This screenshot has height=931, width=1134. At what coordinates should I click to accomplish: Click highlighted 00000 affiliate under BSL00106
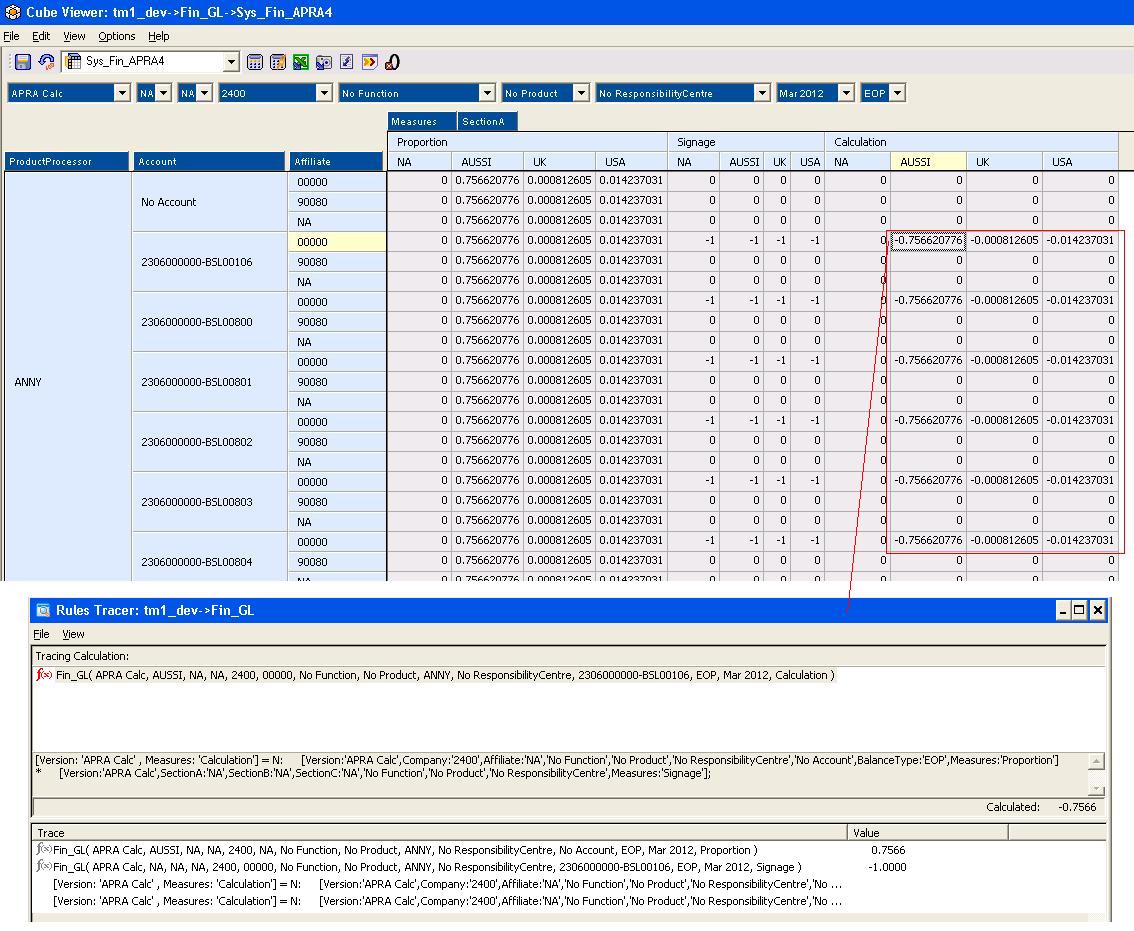(337, 242)
